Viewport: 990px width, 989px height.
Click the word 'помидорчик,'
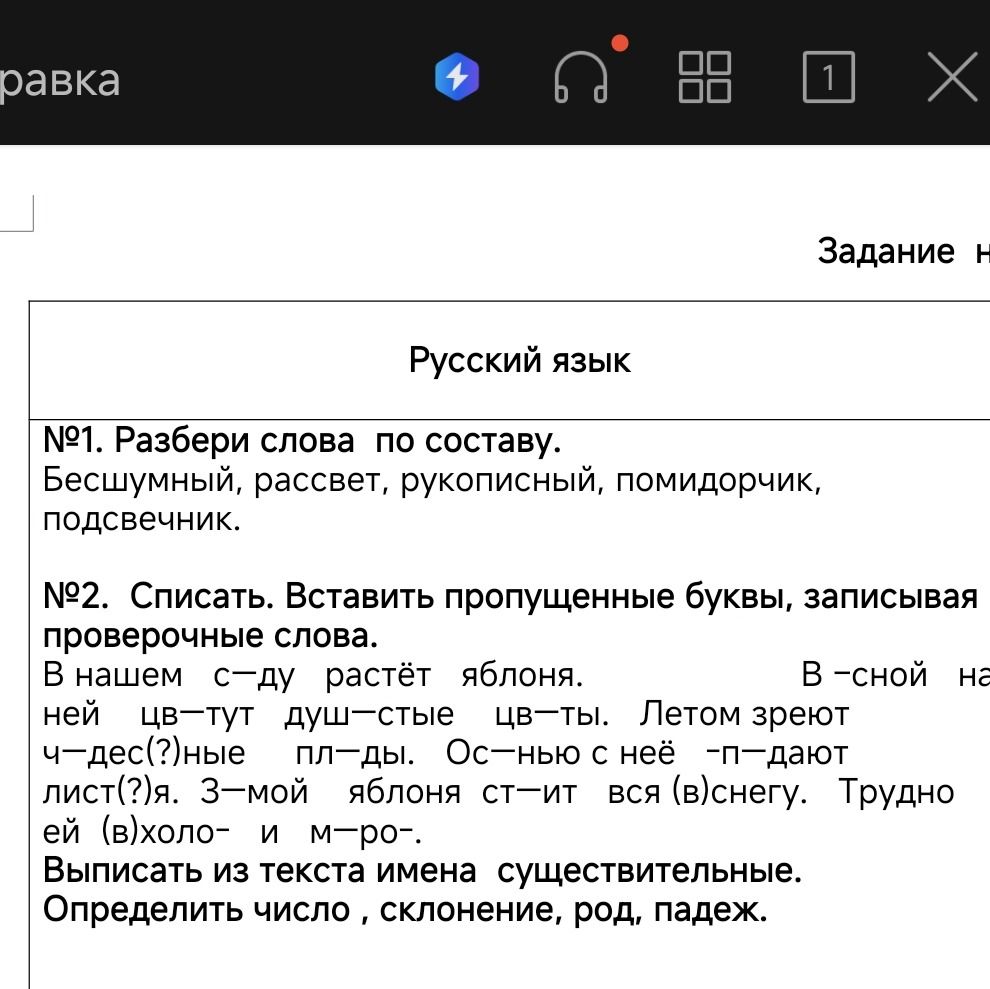719,480
